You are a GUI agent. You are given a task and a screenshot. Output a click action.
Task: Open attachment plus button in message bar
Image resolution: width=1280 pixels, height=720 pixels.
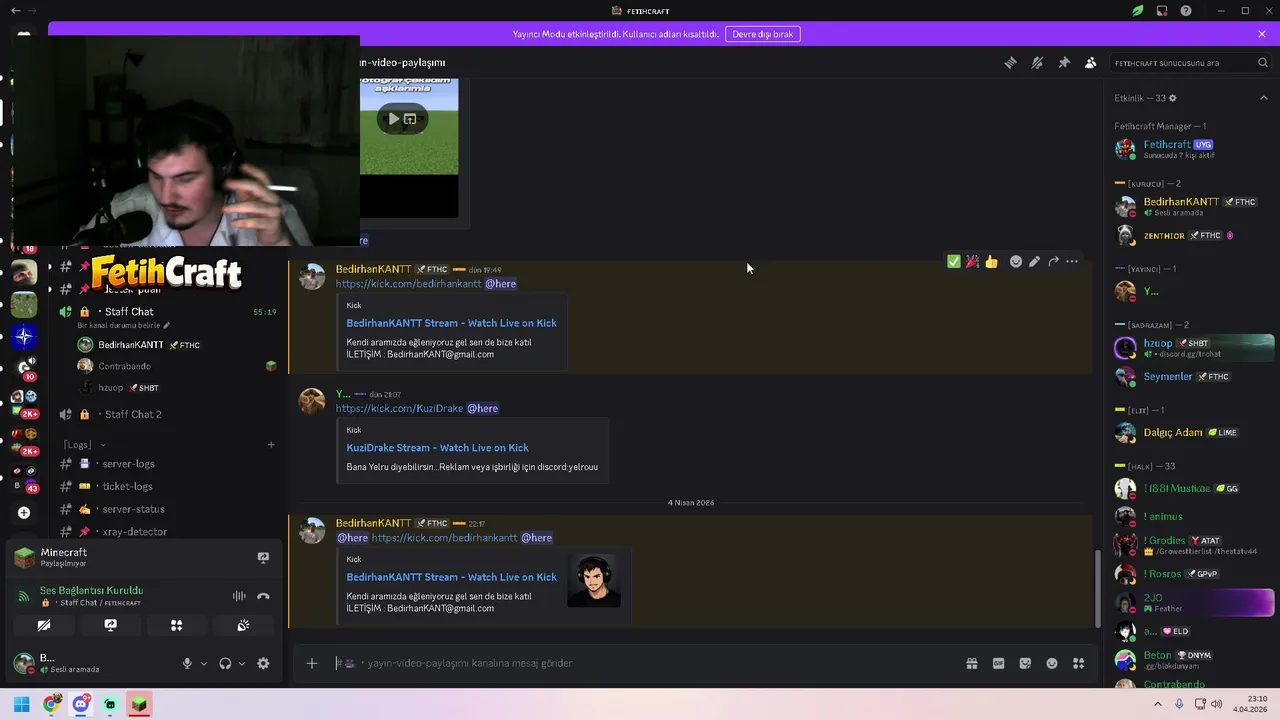(x=312, y=663)
